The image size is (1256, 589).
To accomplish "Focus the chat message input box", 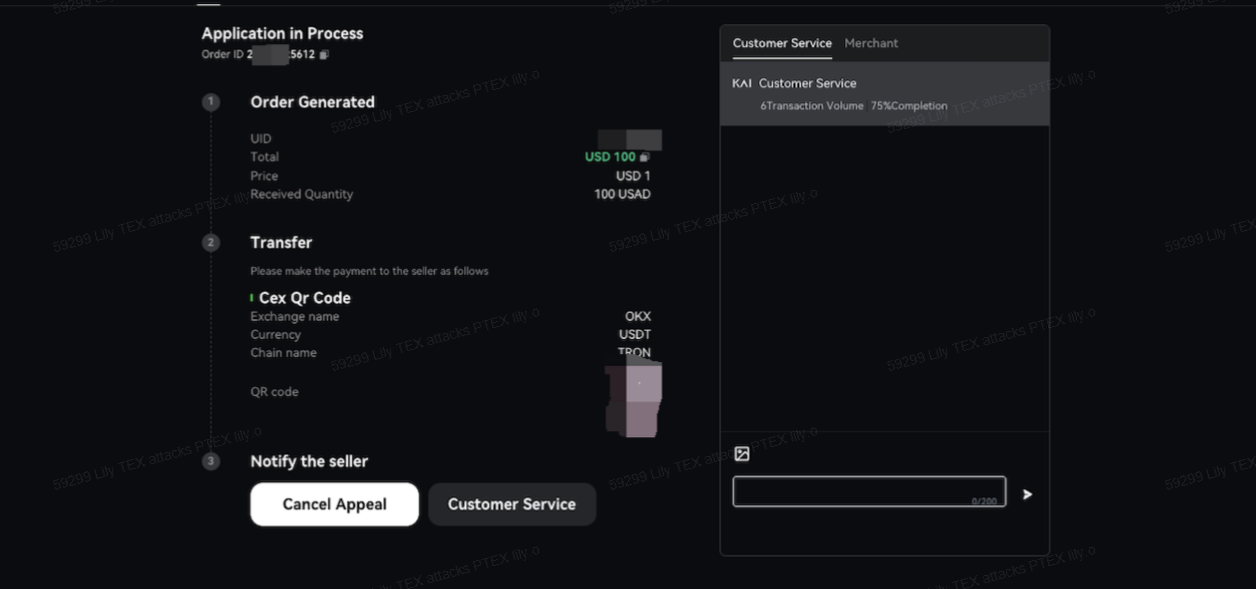I will 869,491.
